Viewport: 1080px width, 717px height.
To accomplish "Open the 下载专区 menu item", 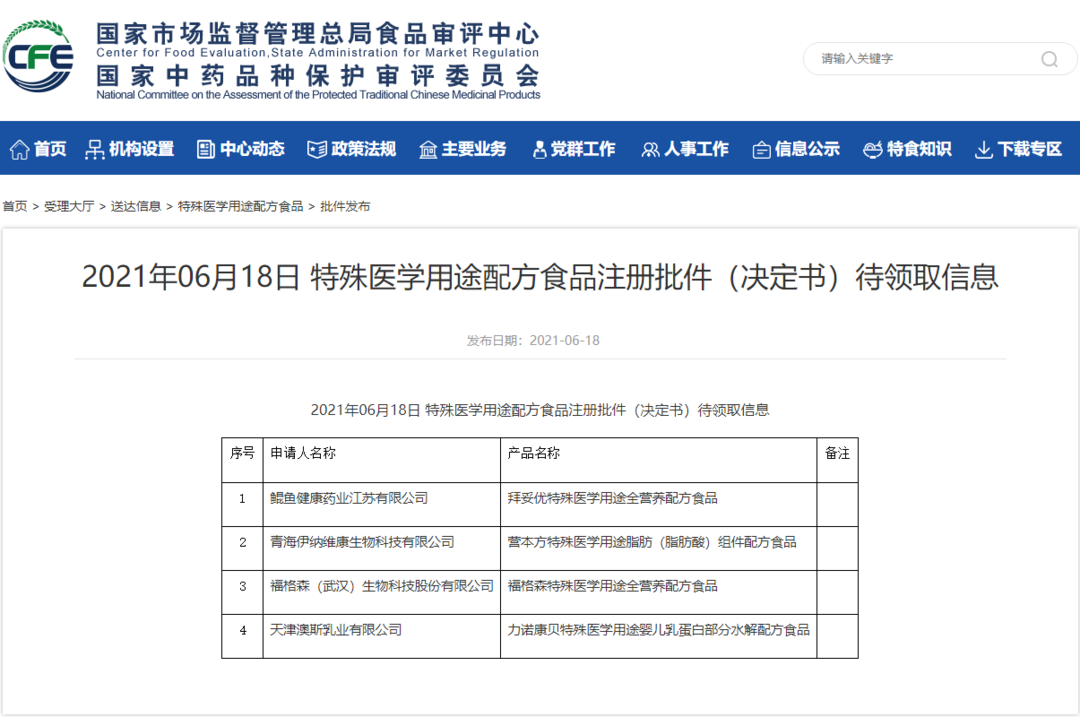I will (x=1030, y=149).
